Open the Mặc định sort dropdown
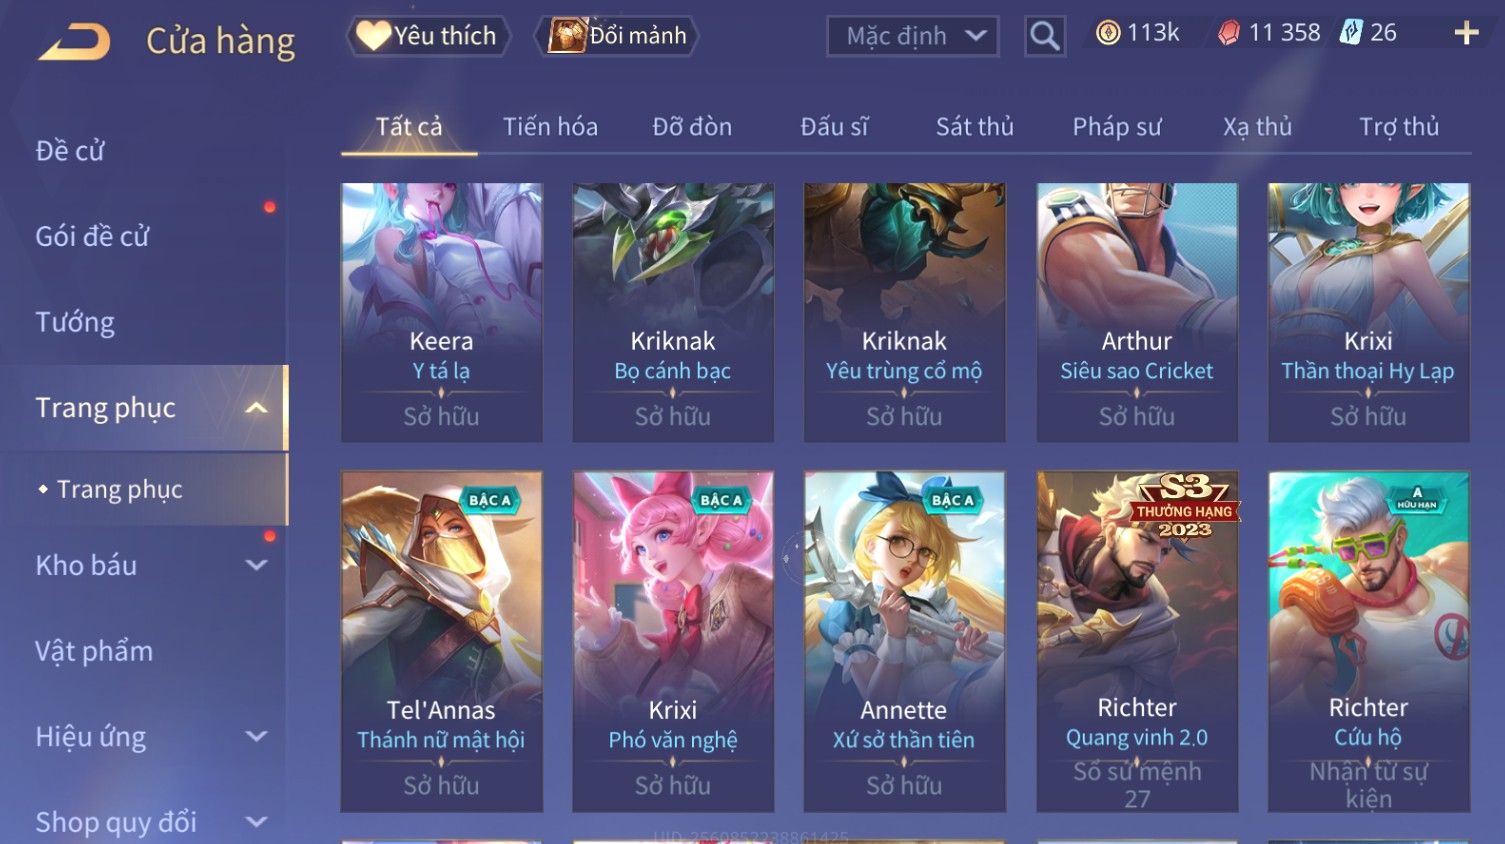Image resolution: width=1505 pixels, height=844 pixels. click(x=912, y=37)
